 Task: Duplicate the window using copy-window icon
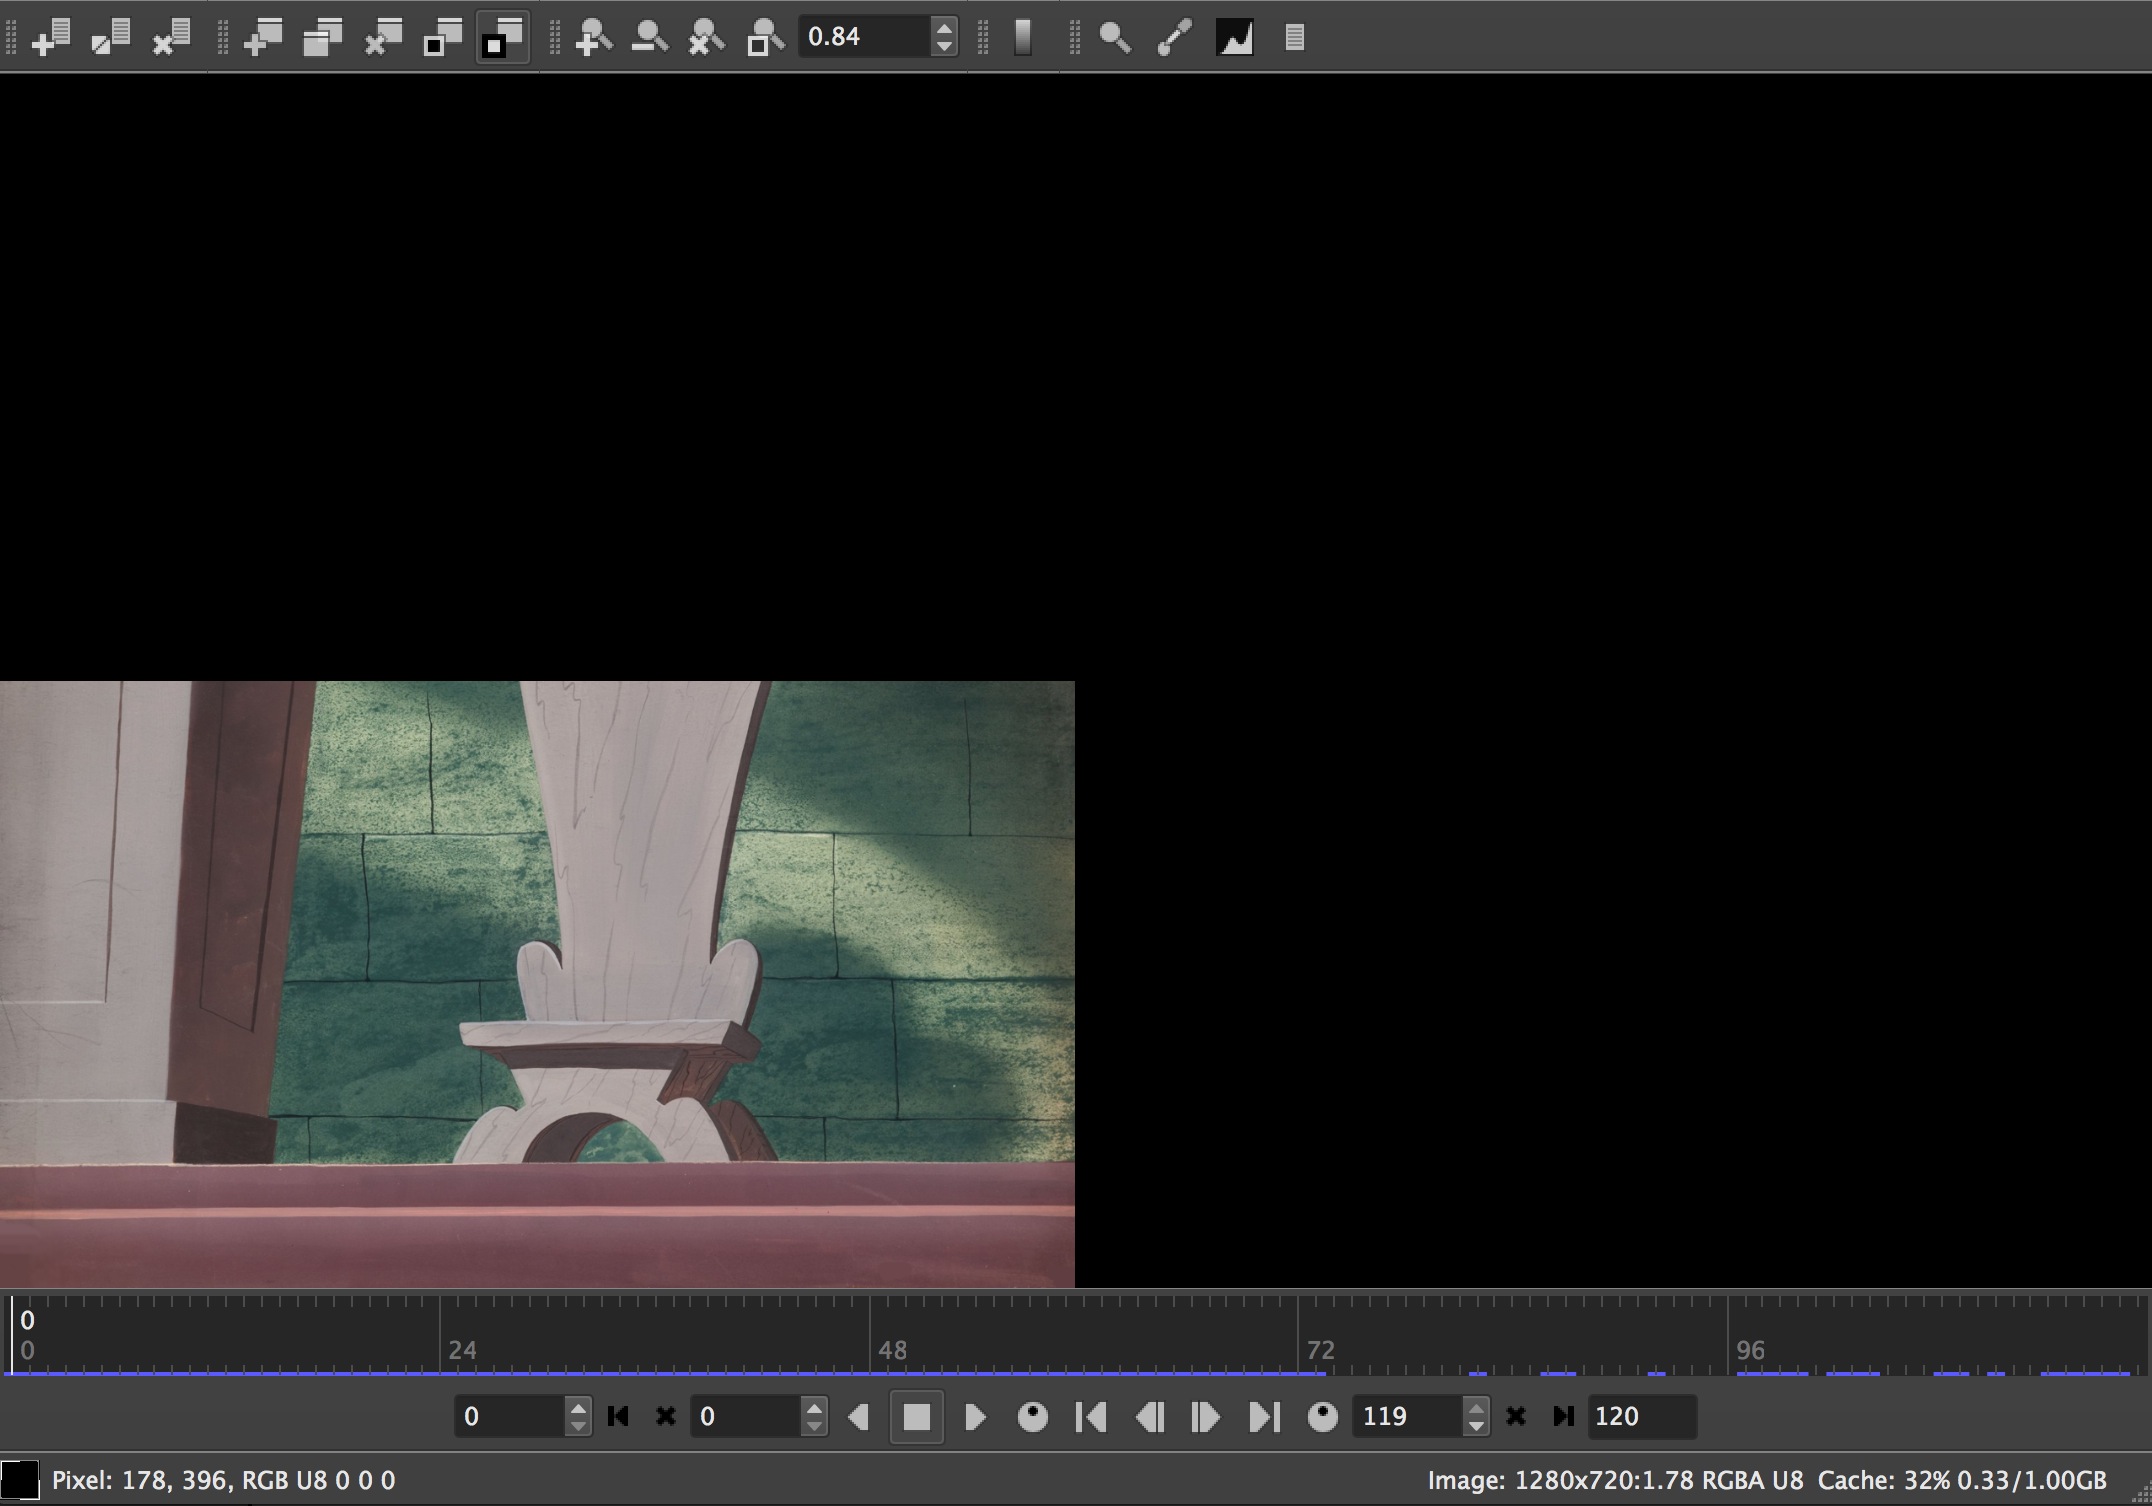[x=323, y=37]
